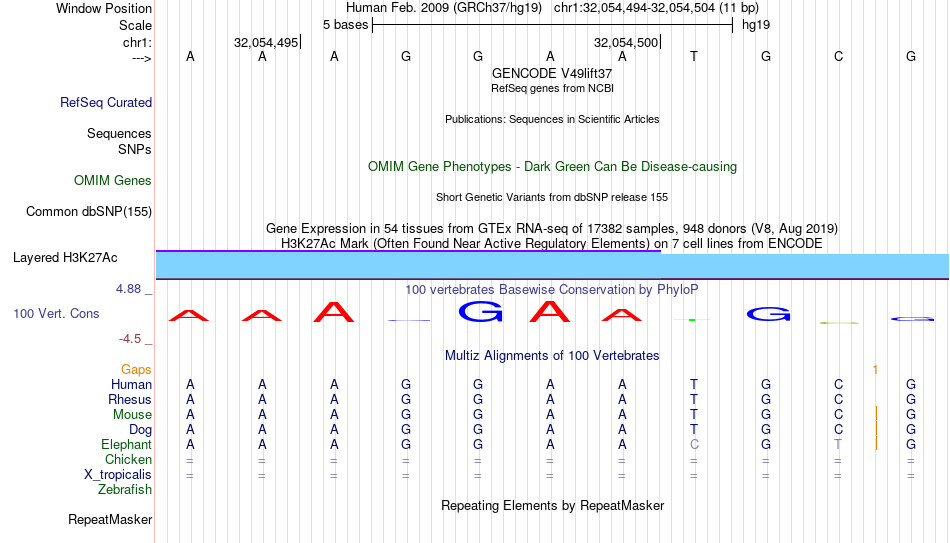Click the OMIM Gene Phenotypes green title
This screenshot has height=543, width=950.
(552, 167)
